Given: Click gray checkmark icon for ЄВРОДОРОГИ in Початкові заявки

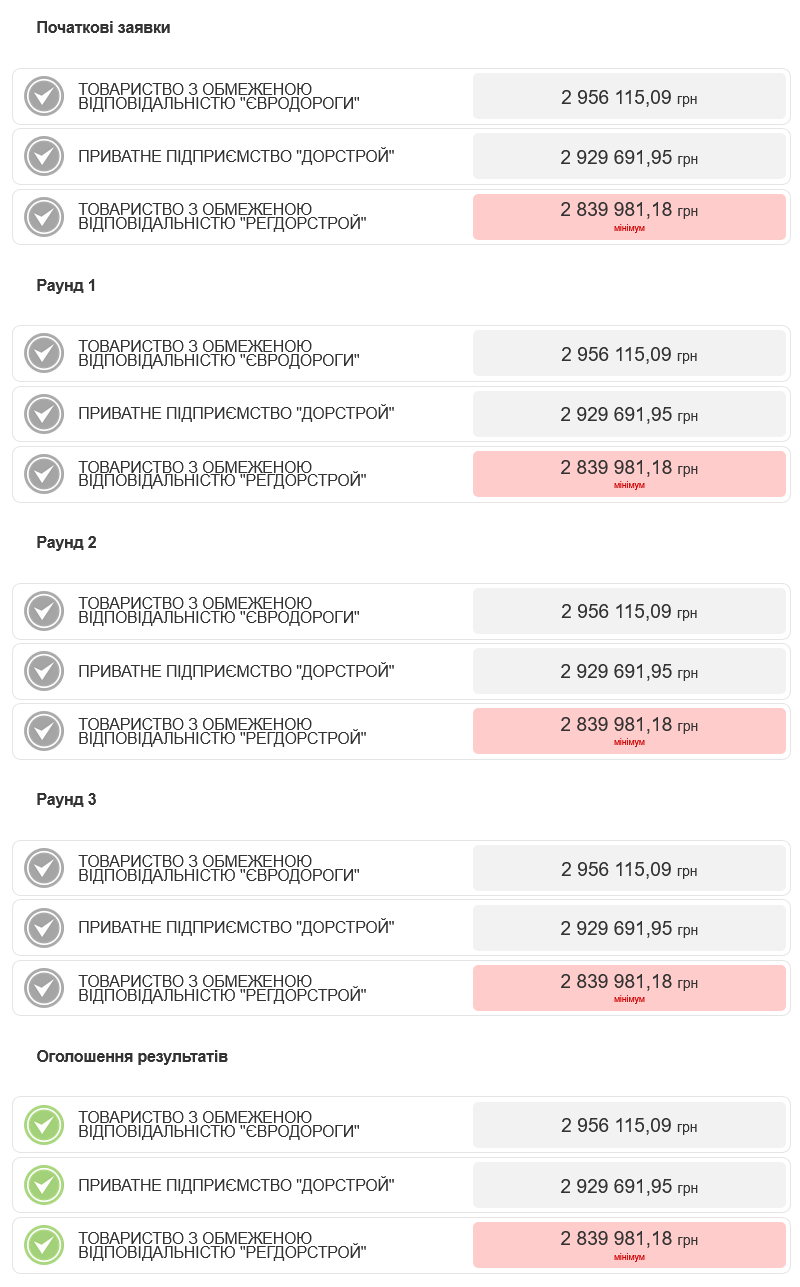Looking at the screenshot, I should [44, 96].
